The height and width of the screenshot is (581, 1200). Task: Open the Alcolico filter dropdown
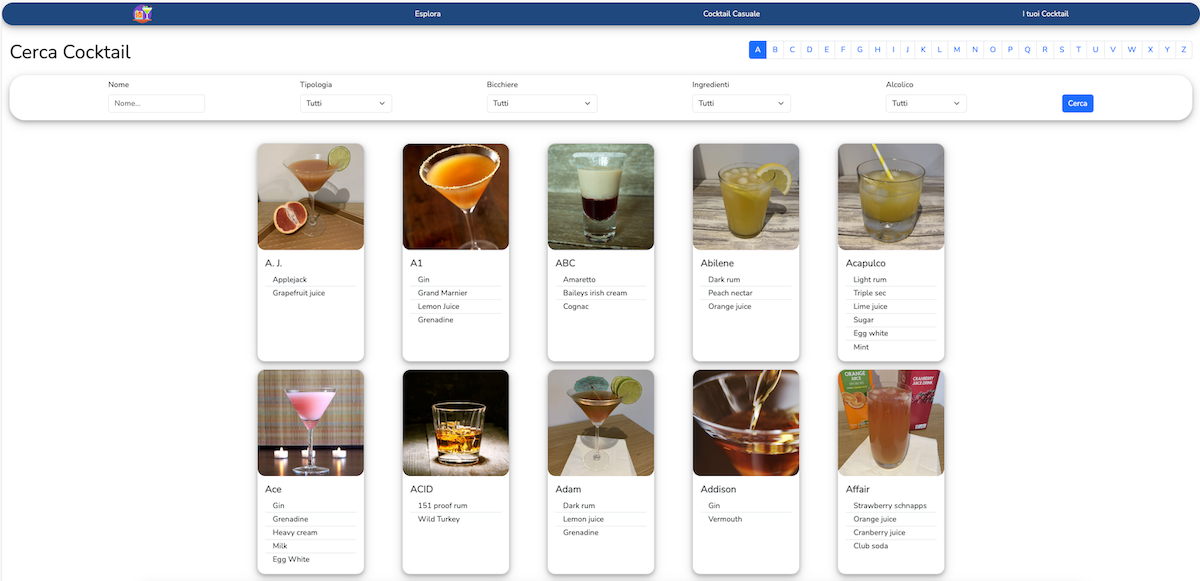tap(925, 103)
